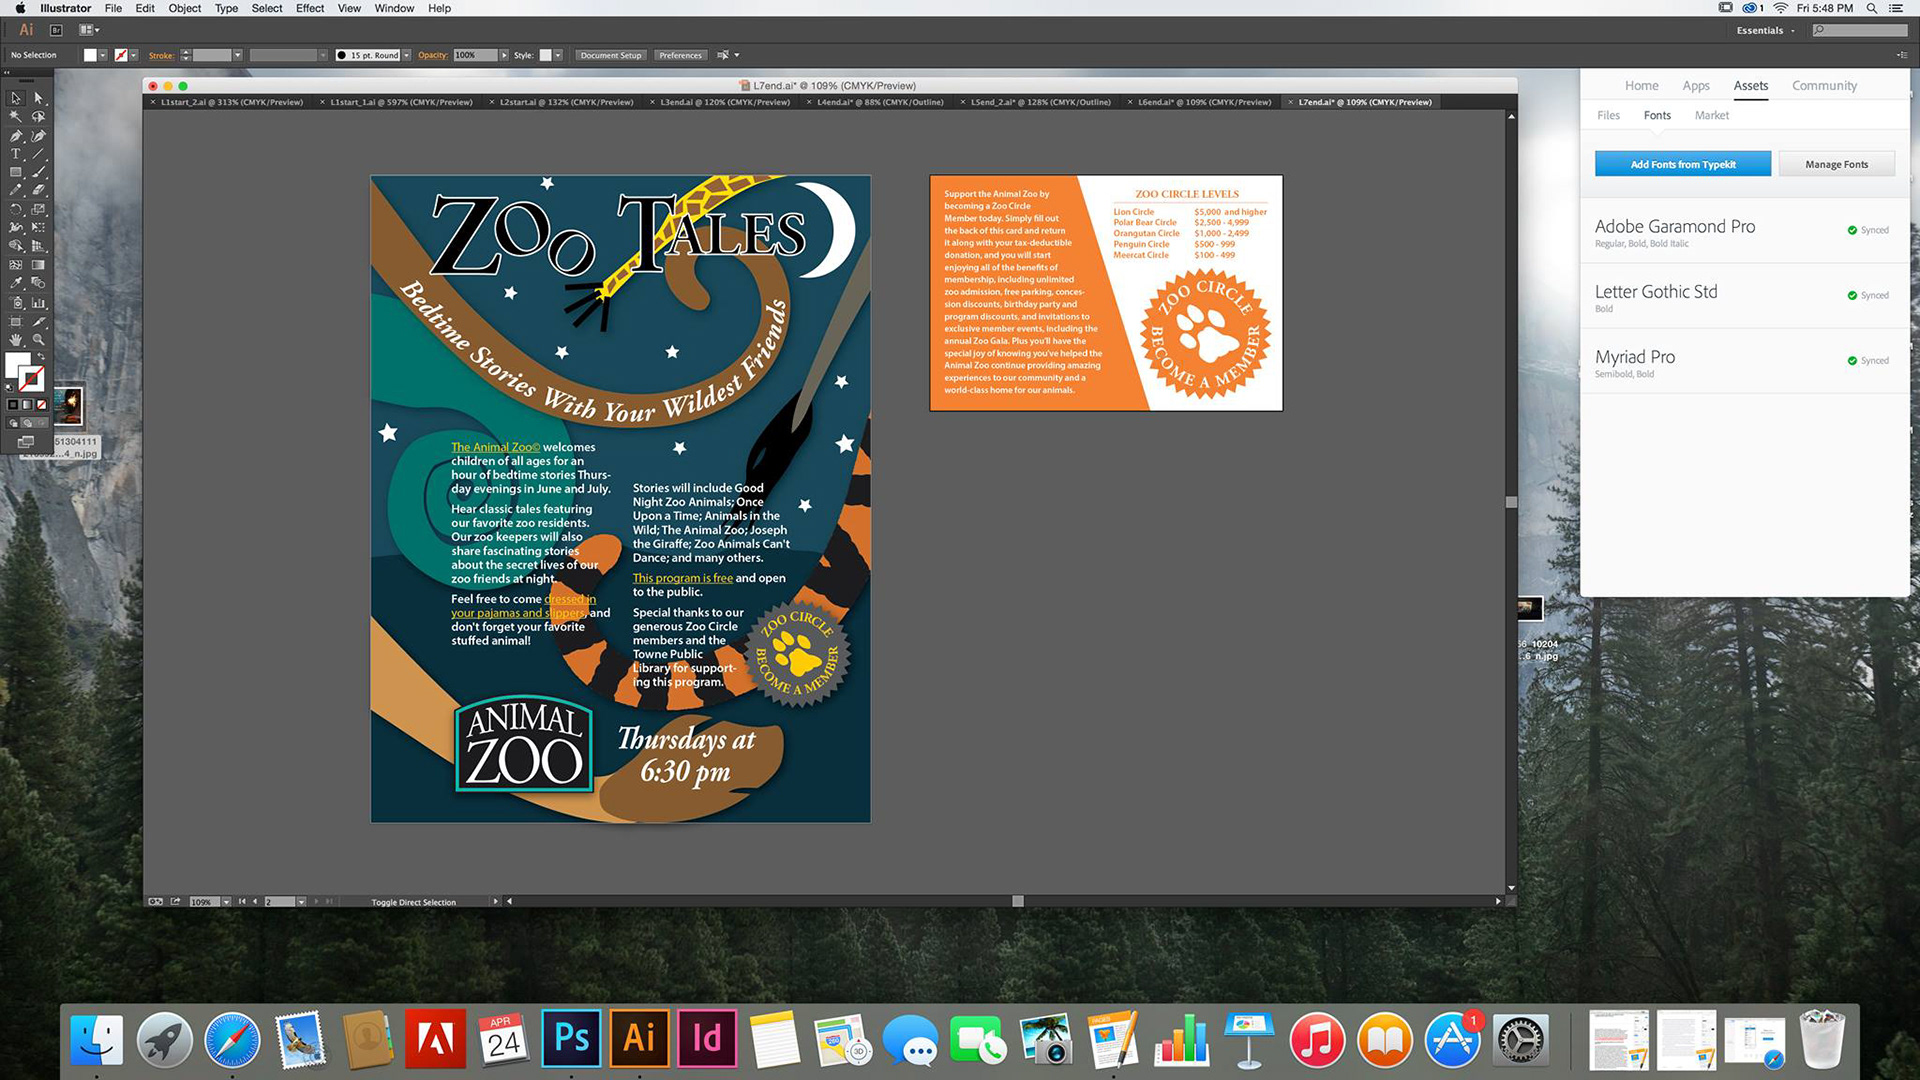The height and width of the screenshot is (1080, 1920).
Task: Select the Eyedropper tool
Action: pos(15,283)
